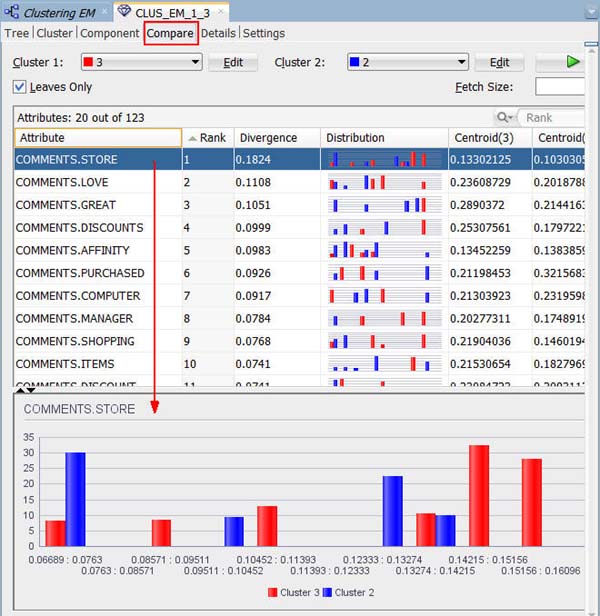Switch to the Tree tab
600x616 pixels.
17,33
